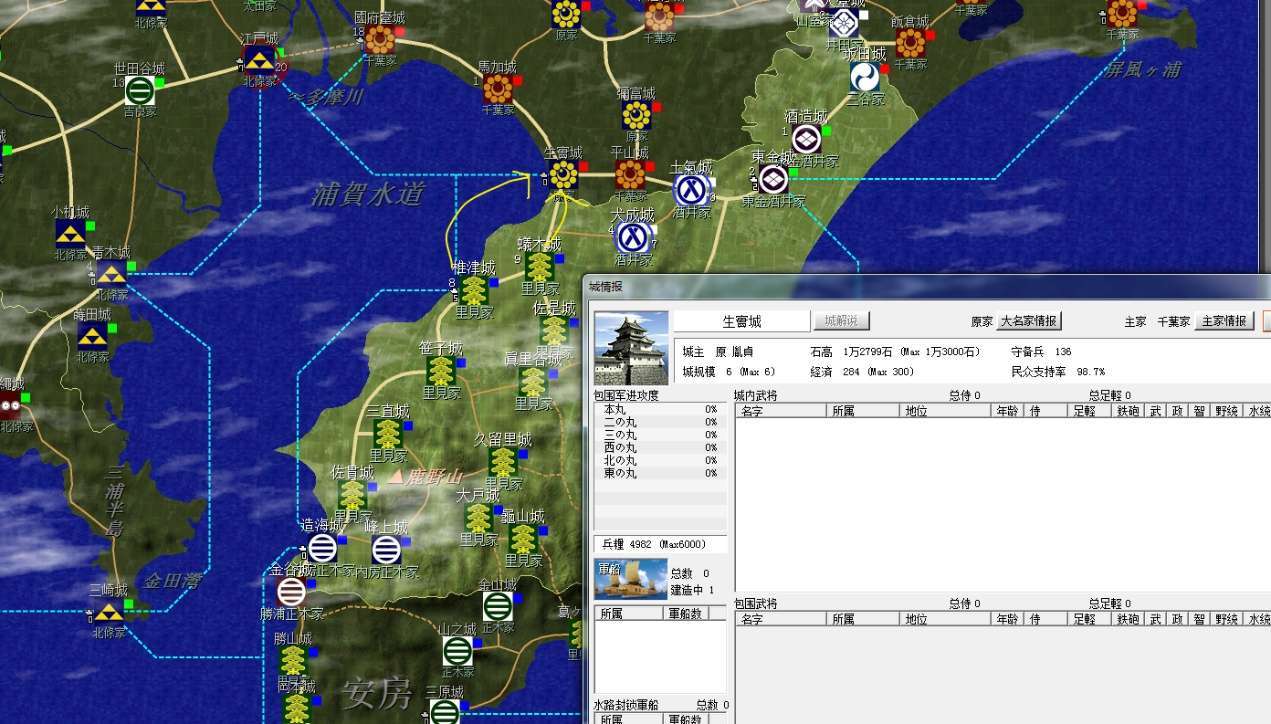
Task: Click the 金谷城 castle crest icon
Action: tap(291, 592)
